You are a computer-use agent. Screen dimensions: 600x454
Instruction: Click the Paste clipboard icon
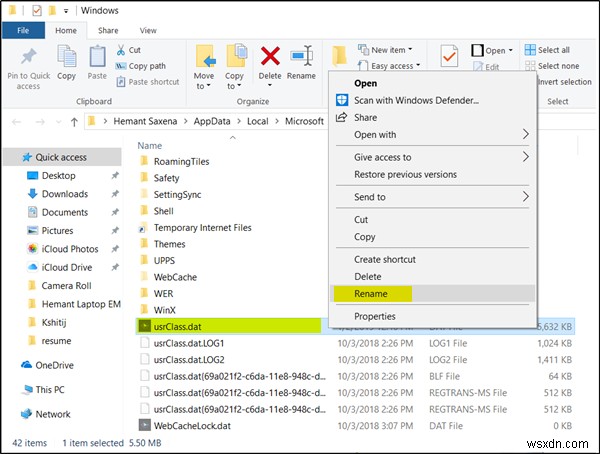[97, 56]
